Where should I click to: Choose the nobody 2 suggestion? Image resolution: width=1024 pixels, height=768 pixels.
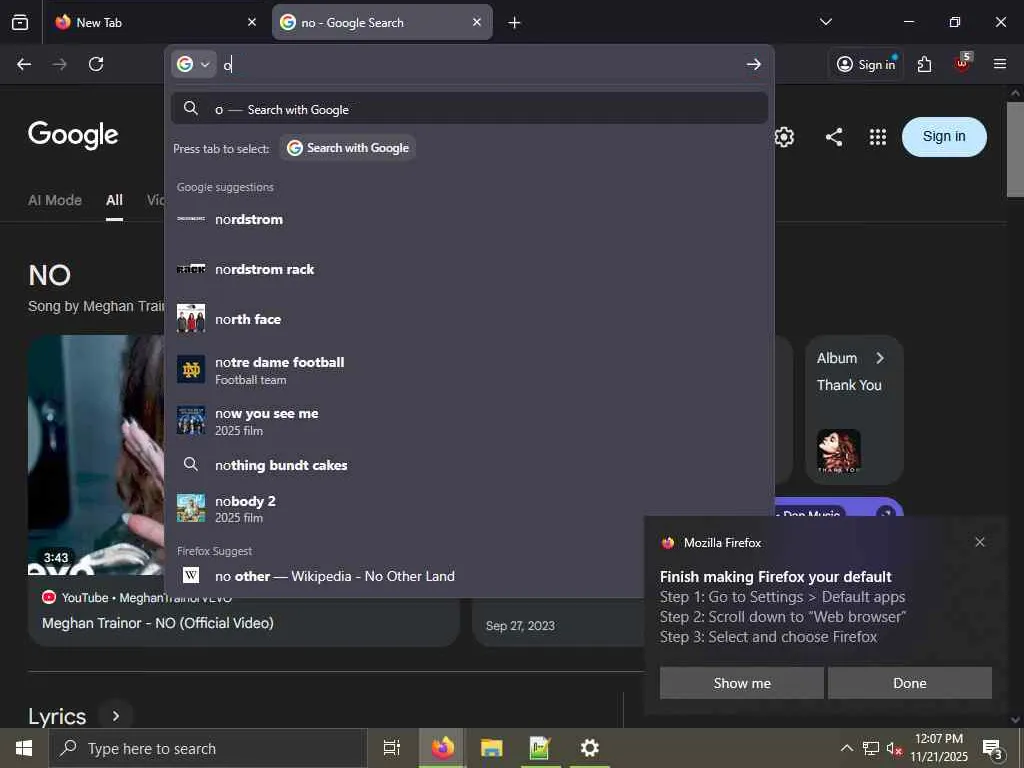[469, 508]
